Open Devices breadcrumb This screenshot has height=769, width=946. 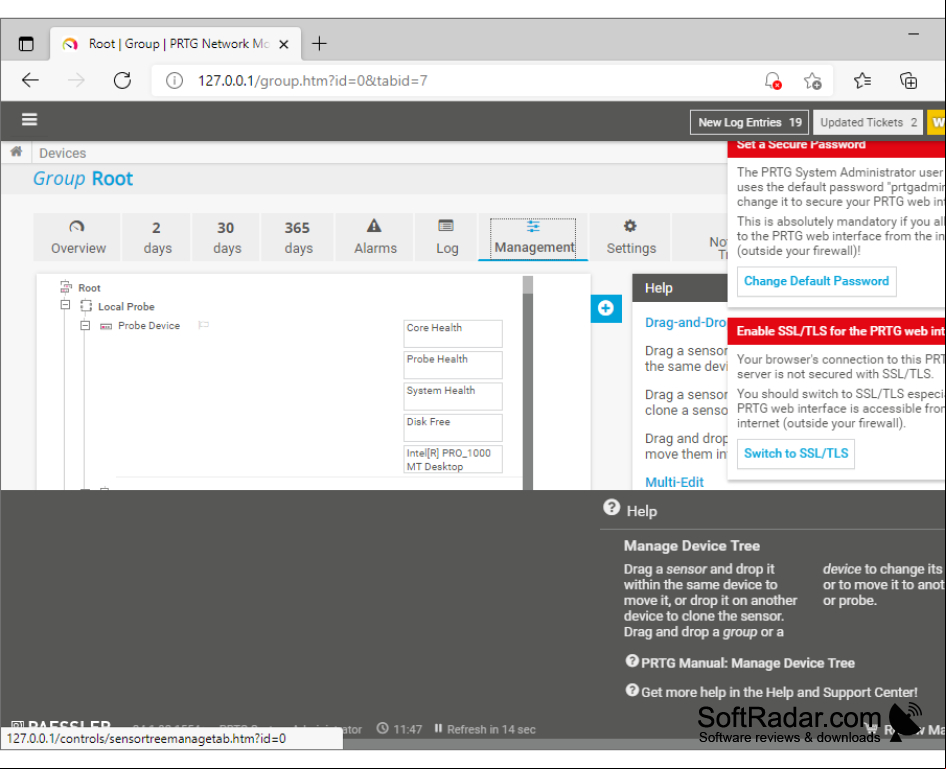pyautogui.click(x=63, y=153)
